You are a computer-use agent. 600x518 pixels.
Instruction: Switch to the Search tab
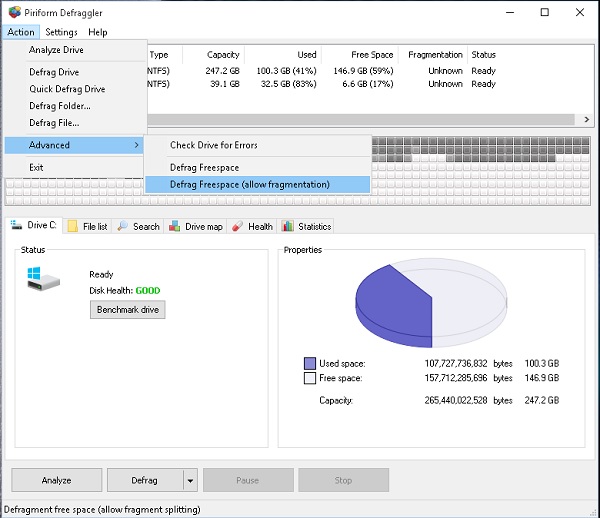[139, 226]
